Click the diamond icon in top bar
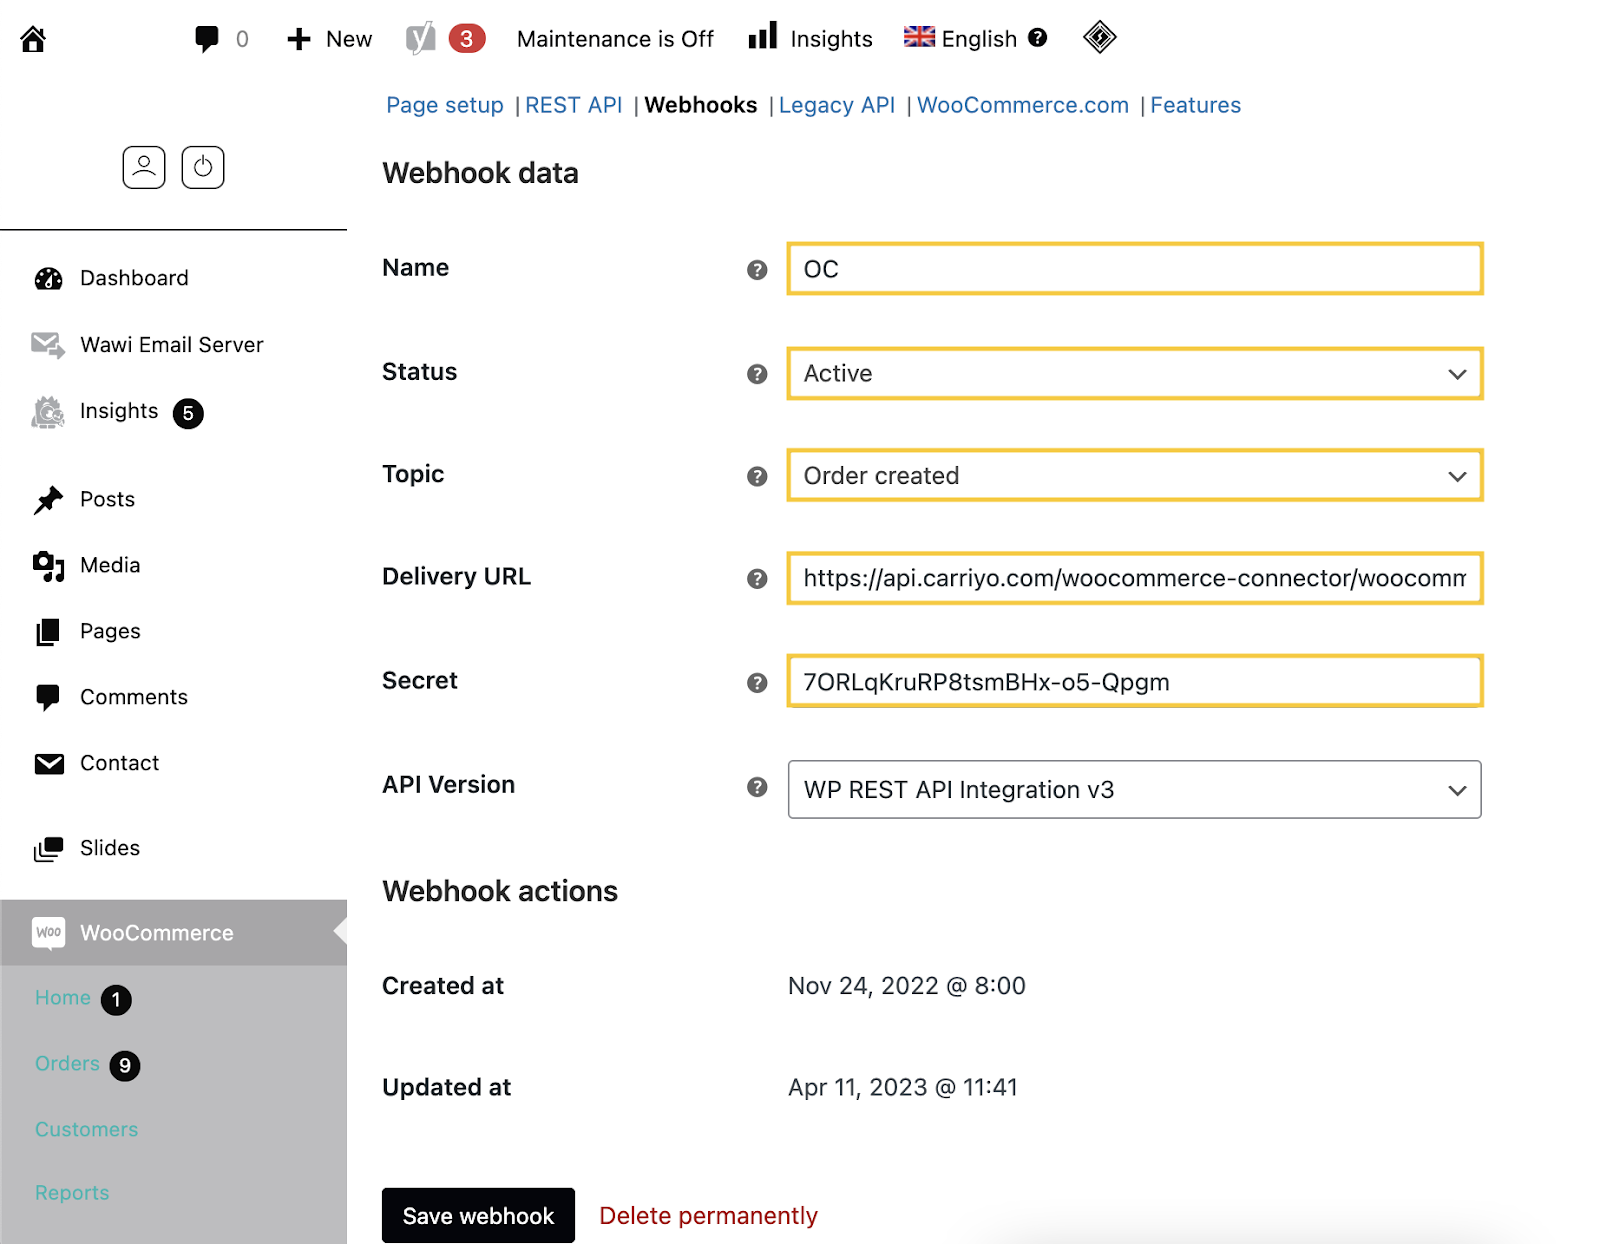1600x1244 pixels. coord(1099,38)
